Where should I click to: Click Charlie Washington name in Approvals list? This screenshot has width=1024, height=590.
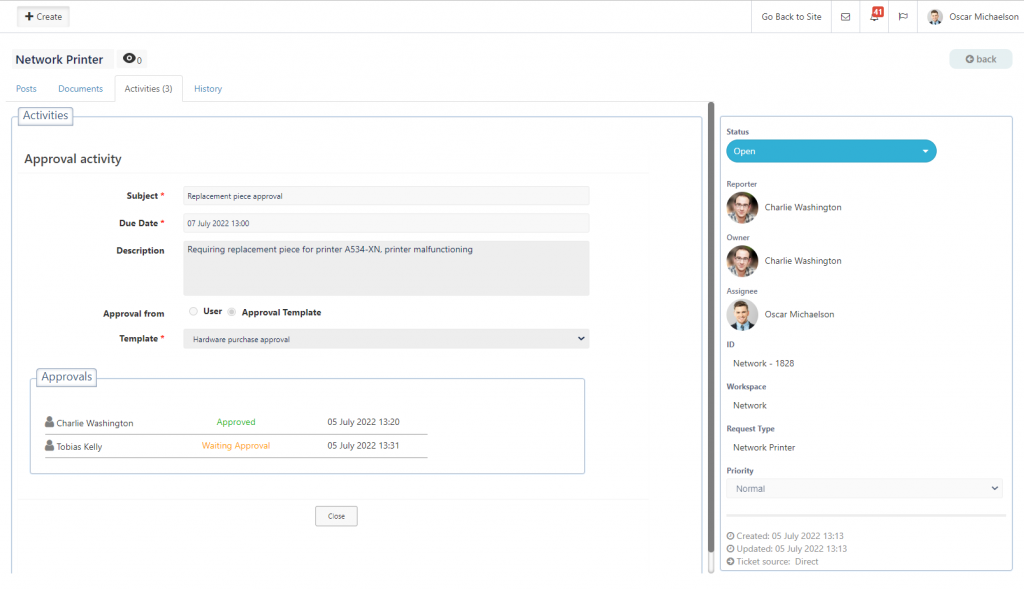pyautogui.click(x=95, y=423)
